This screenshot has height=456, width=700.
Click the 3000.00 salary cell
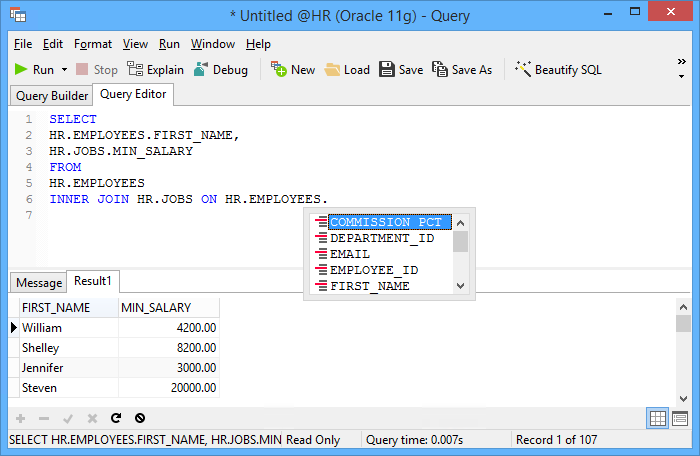[169, 368]
